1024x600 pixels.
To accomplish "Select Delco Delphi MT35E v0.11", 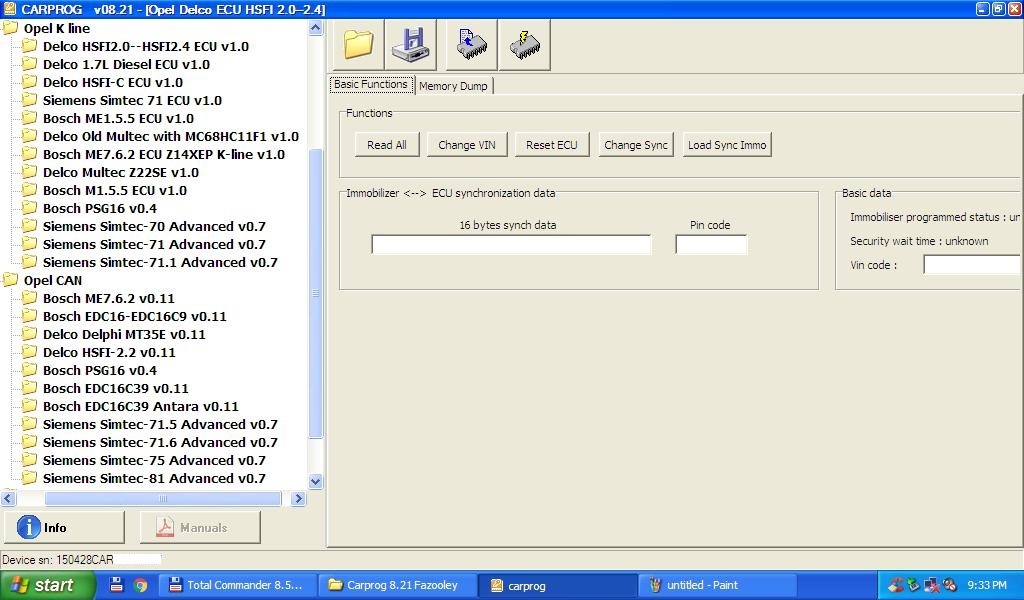I will coord(124,334).
